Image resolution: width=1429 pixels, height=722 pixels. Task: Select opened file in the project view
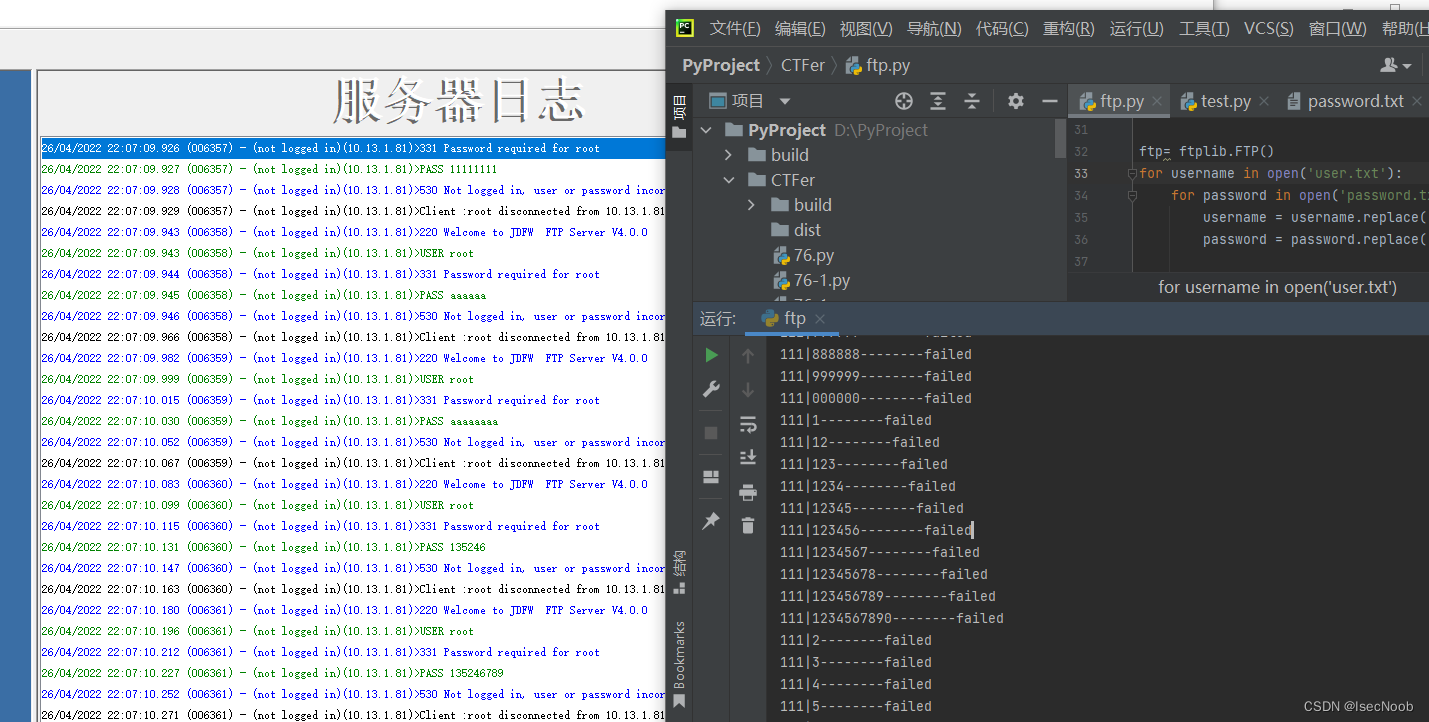click(904, 101)
